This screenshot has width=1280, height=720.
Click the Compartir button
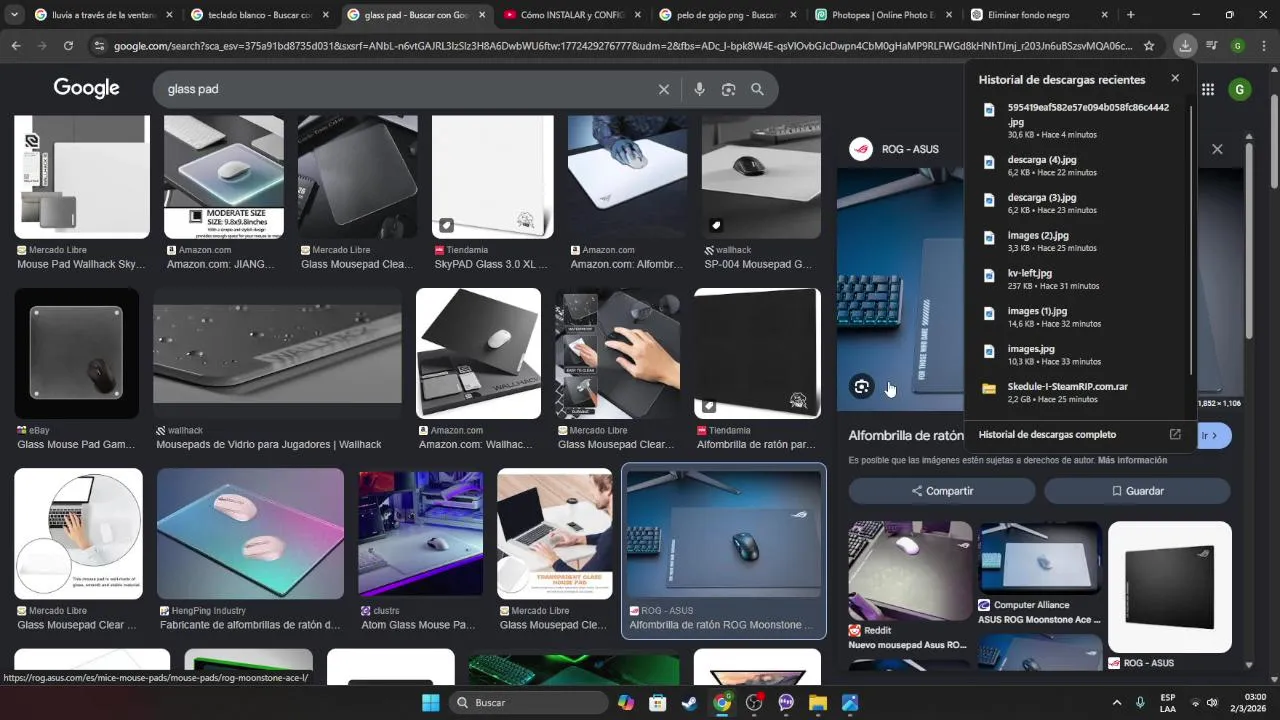(x=942, y=491)
